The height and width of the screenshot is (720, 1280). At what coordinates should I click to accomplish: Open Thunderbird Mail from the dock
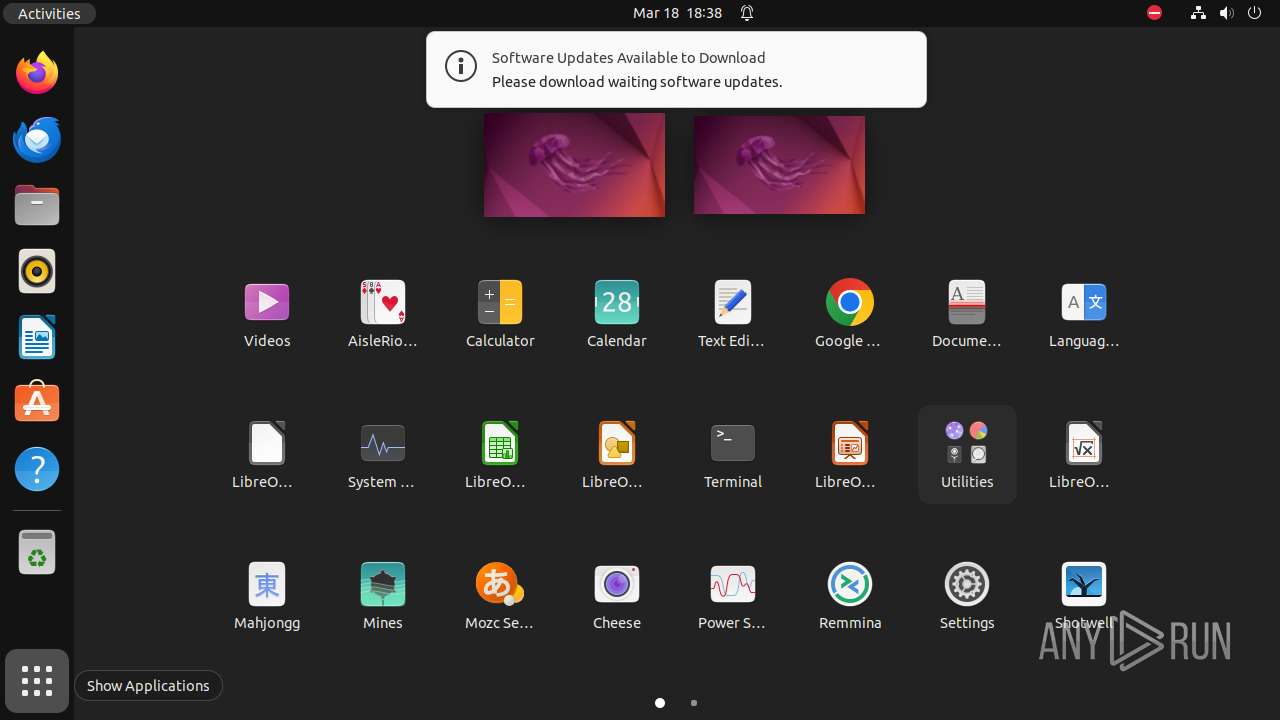[37, 139]
